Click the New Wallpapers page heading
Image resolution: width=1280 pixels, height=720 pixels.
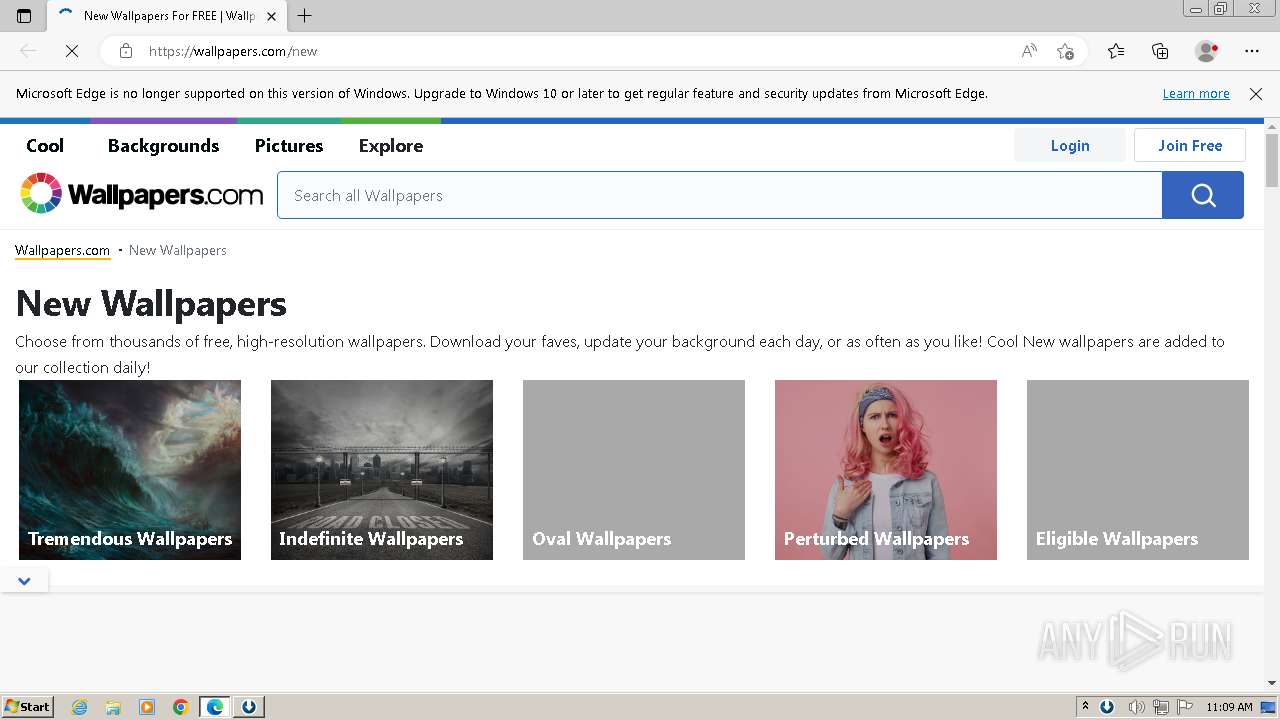(151, 303)
